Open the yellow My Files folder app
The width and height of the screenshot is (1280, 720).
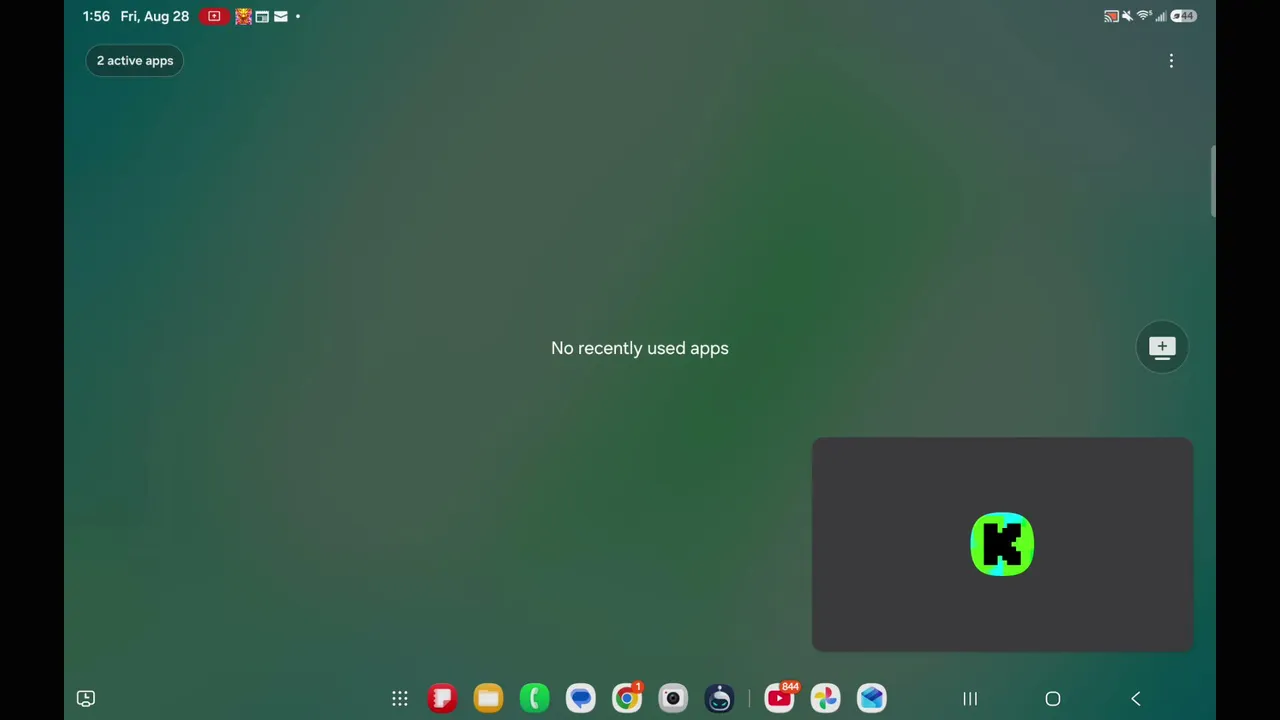[x=488, y=698]
